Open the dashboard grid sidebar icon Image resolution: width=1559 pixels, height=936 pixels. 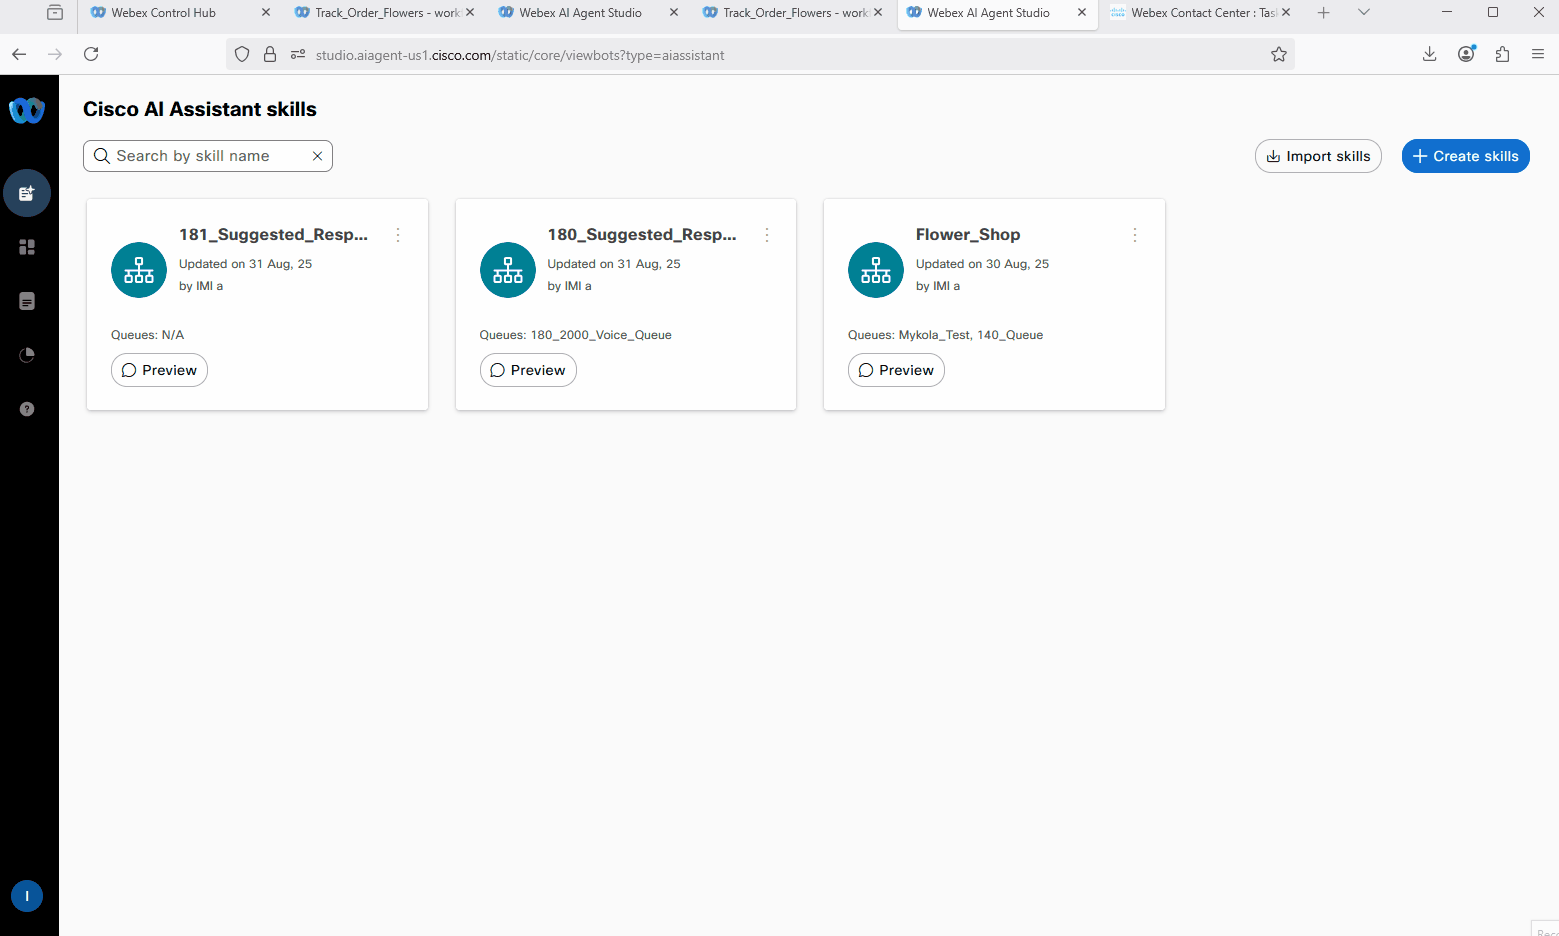[27, 247]
